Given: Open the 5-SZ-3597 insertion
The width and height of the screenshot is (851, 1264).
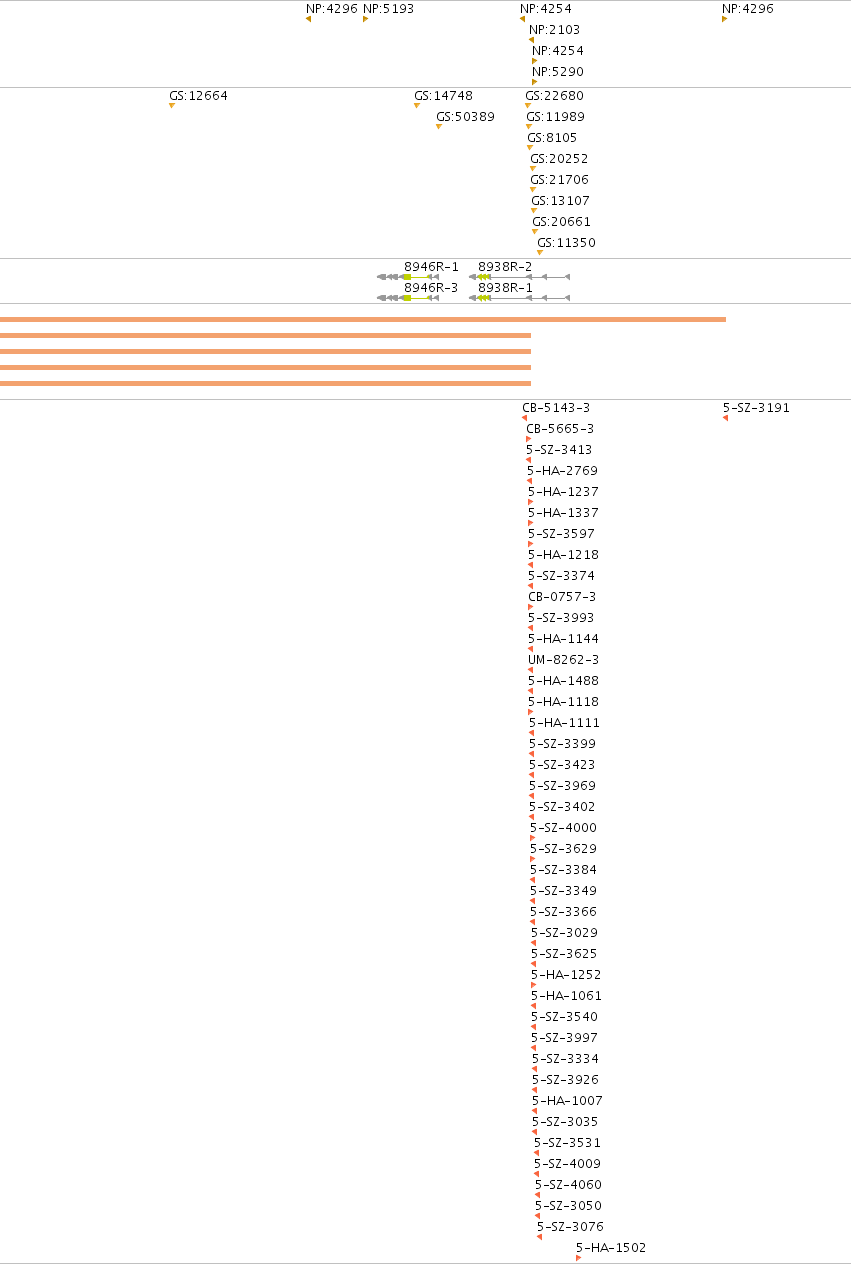Looking at the screenshot, I should (x=561, y=534).
